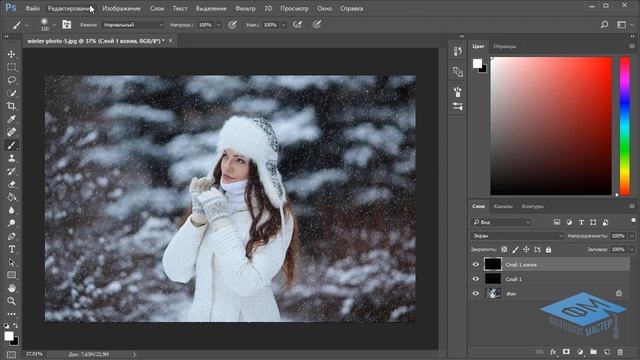
Task: Delete layer with trash icon
Action: (620, 352)
